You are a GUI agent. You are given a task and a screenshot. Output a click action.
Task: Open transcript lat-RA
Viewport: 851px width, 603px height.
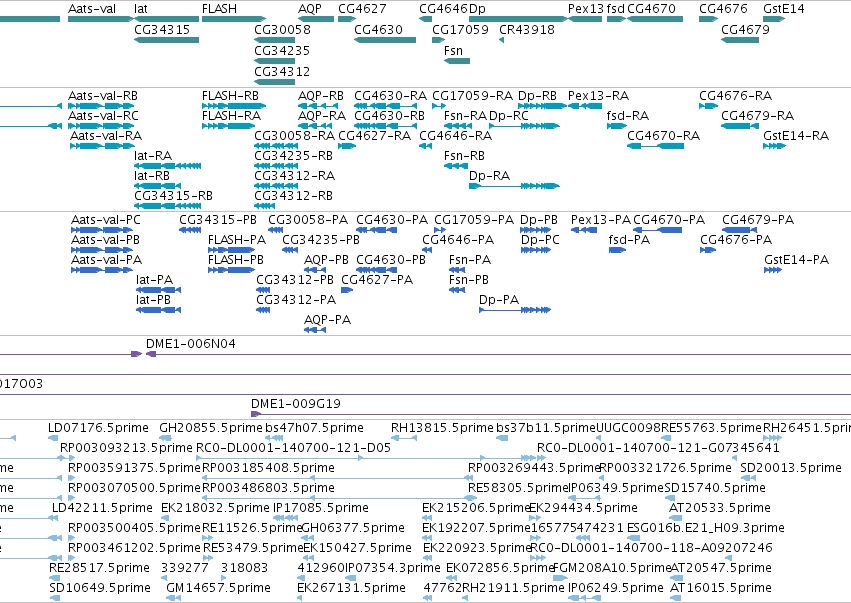pos(153,156)
